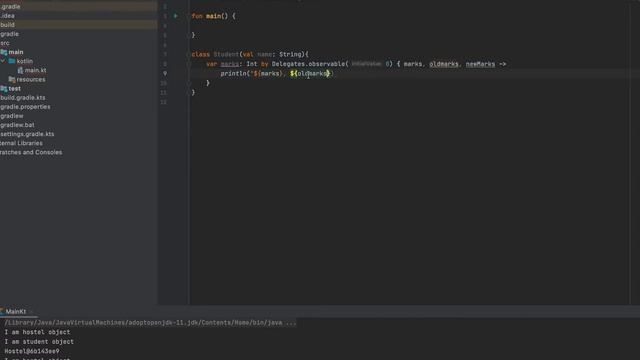The image size is (640, 360).
Task: Open gradle.properties file
Action: pyautogui.click(x=25, y=107)
